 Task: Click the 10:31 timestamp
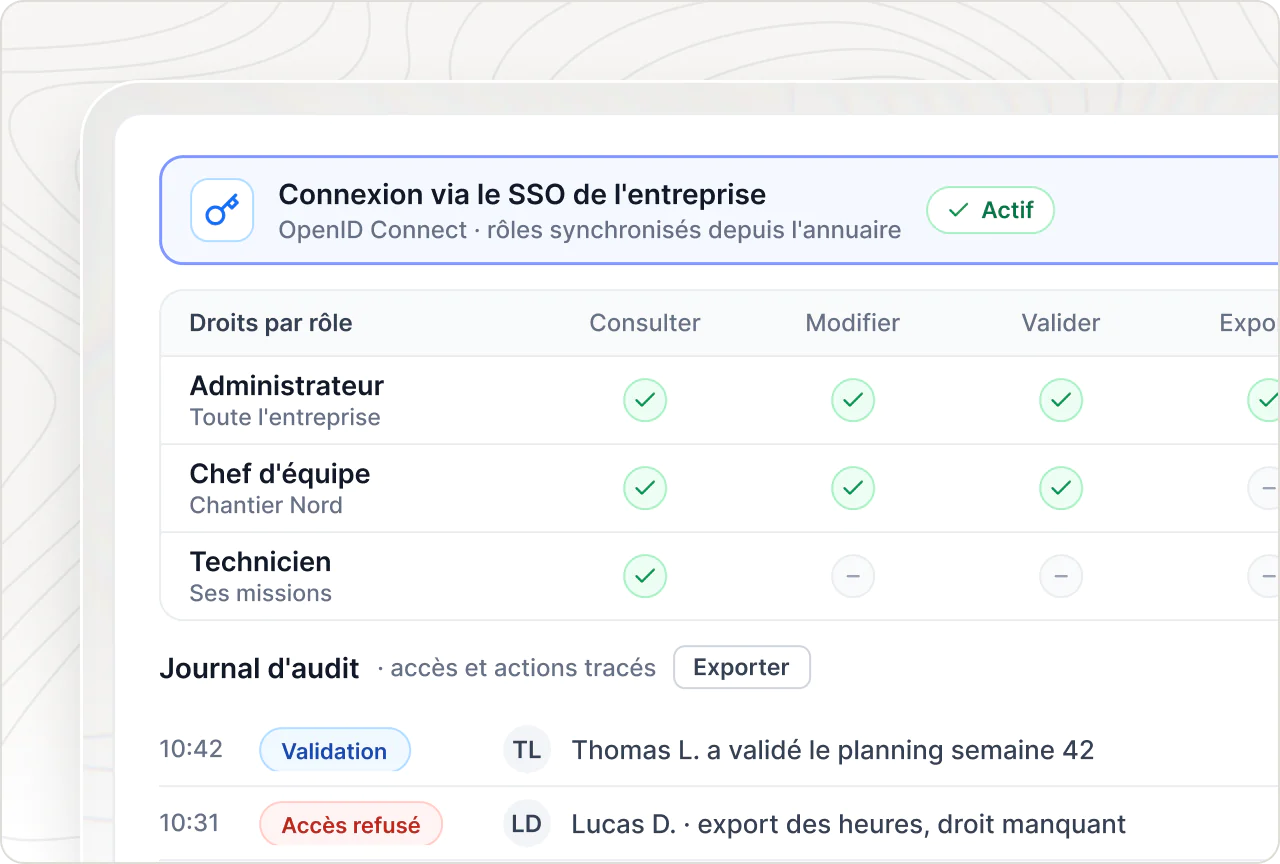[x=190, y=823]
